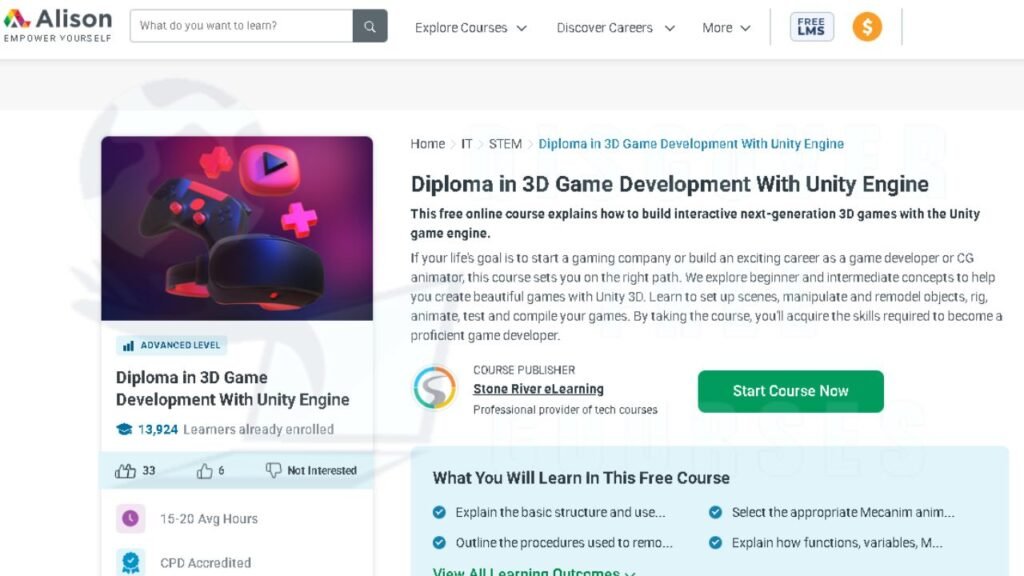This screenshot has height=576, width=1024.
Task: Click the Diploma in 3D Game Development breadcrumb
Action: 691,144
